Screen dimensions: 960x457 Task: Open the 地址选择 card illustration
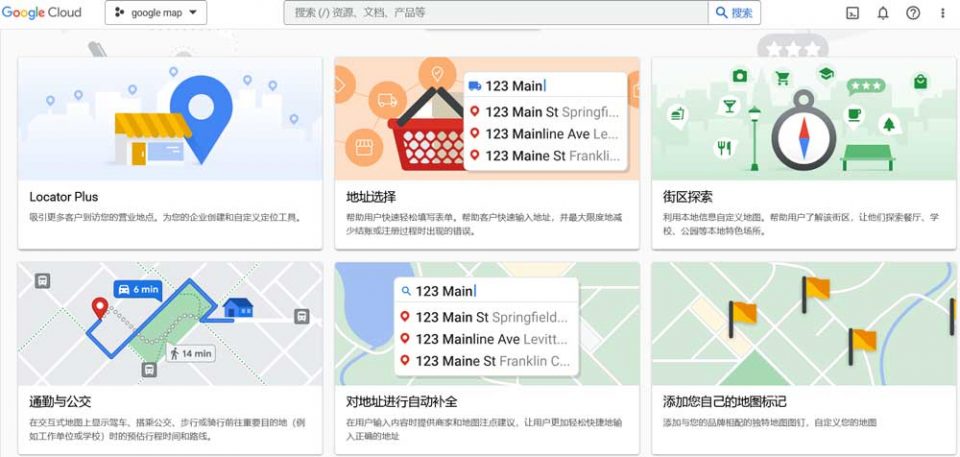click(x=487, y=119)
